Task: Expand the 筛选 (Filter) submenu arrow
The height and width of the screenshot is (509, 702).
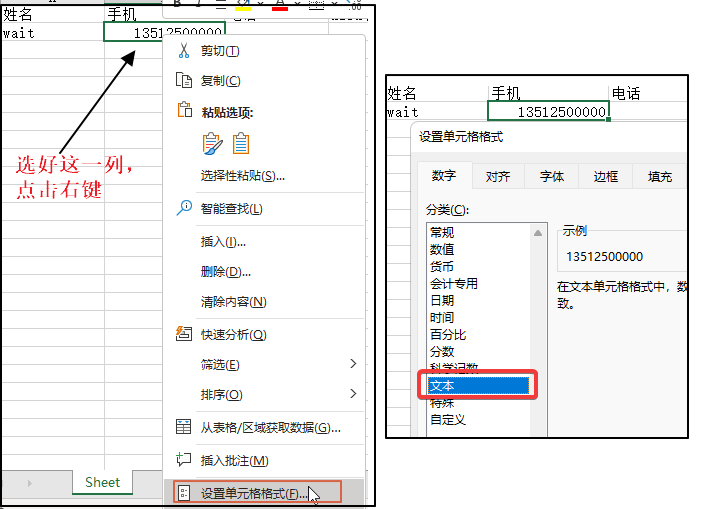Action: [352, 364]
